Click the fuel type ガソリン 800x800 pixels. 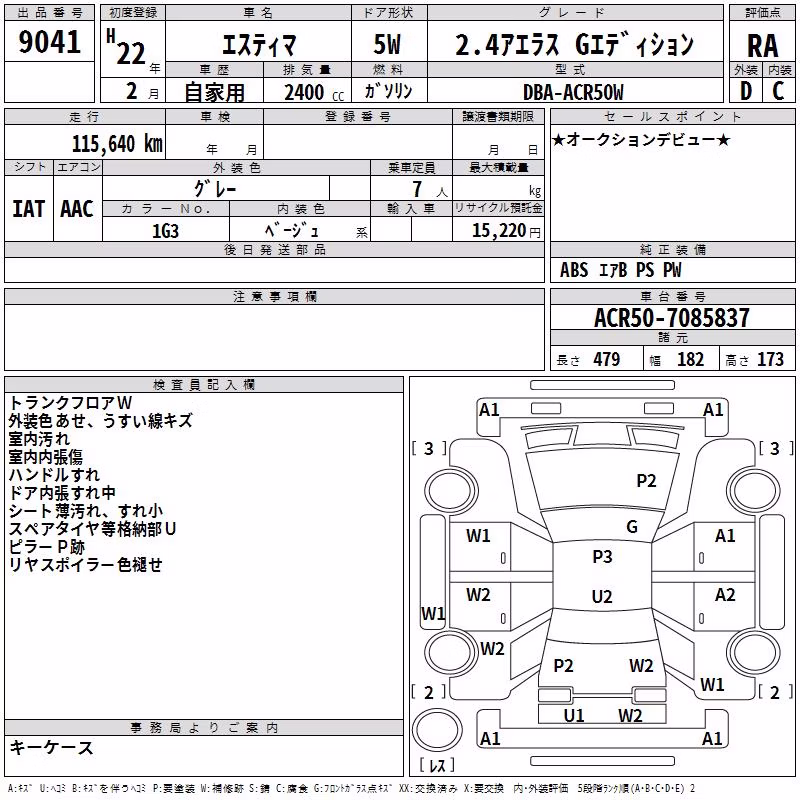pos(388,91)
